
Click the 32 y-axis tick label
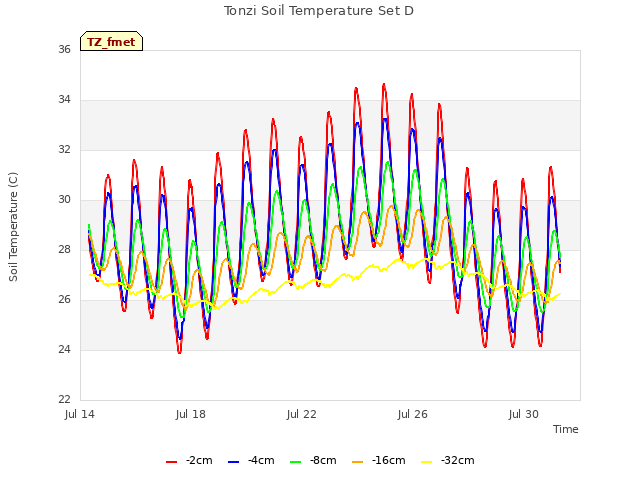(x=64, y=149)
